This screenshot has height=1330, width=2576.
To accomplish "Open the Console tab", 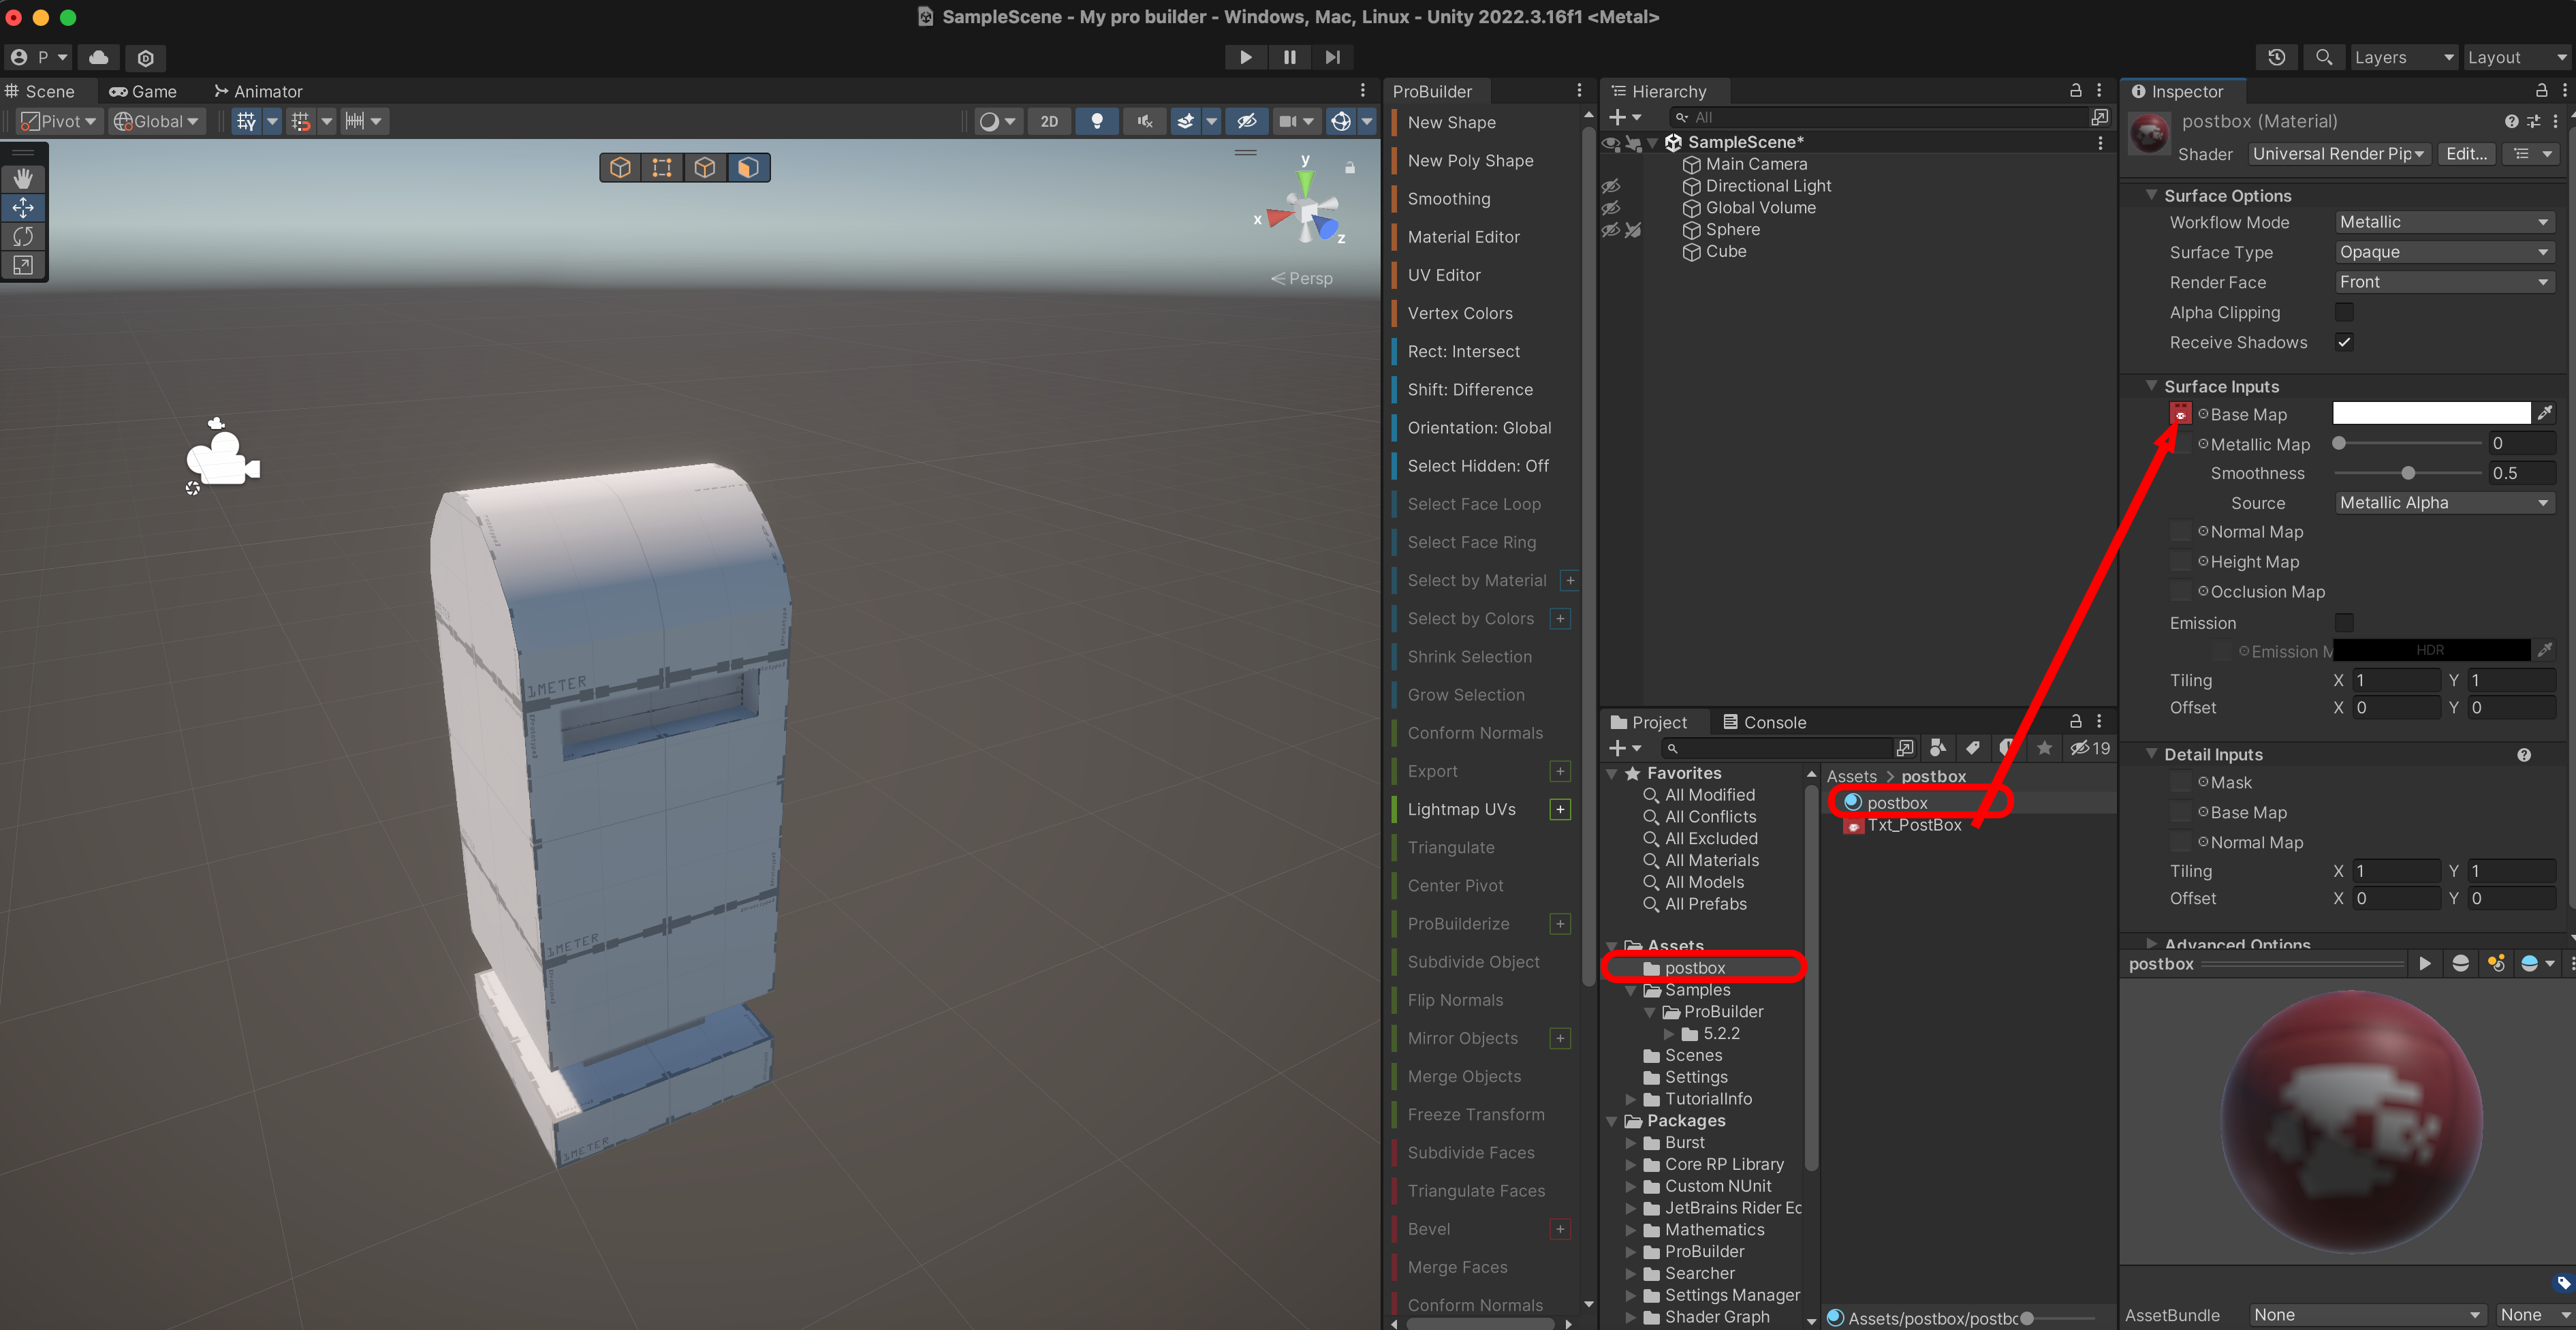I will click(1764, 722).
